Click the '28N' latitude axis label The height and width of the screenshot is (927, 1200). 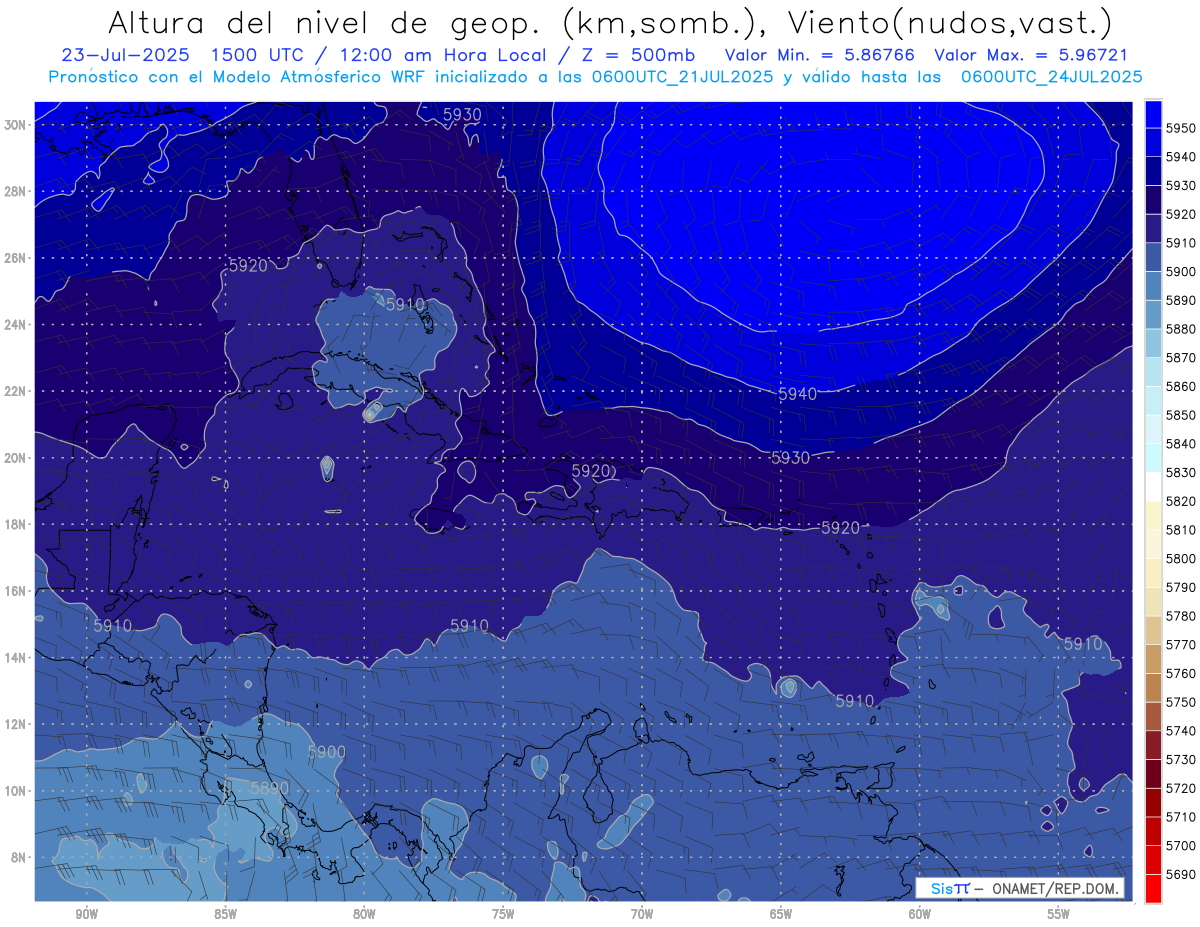coord(16,191)
